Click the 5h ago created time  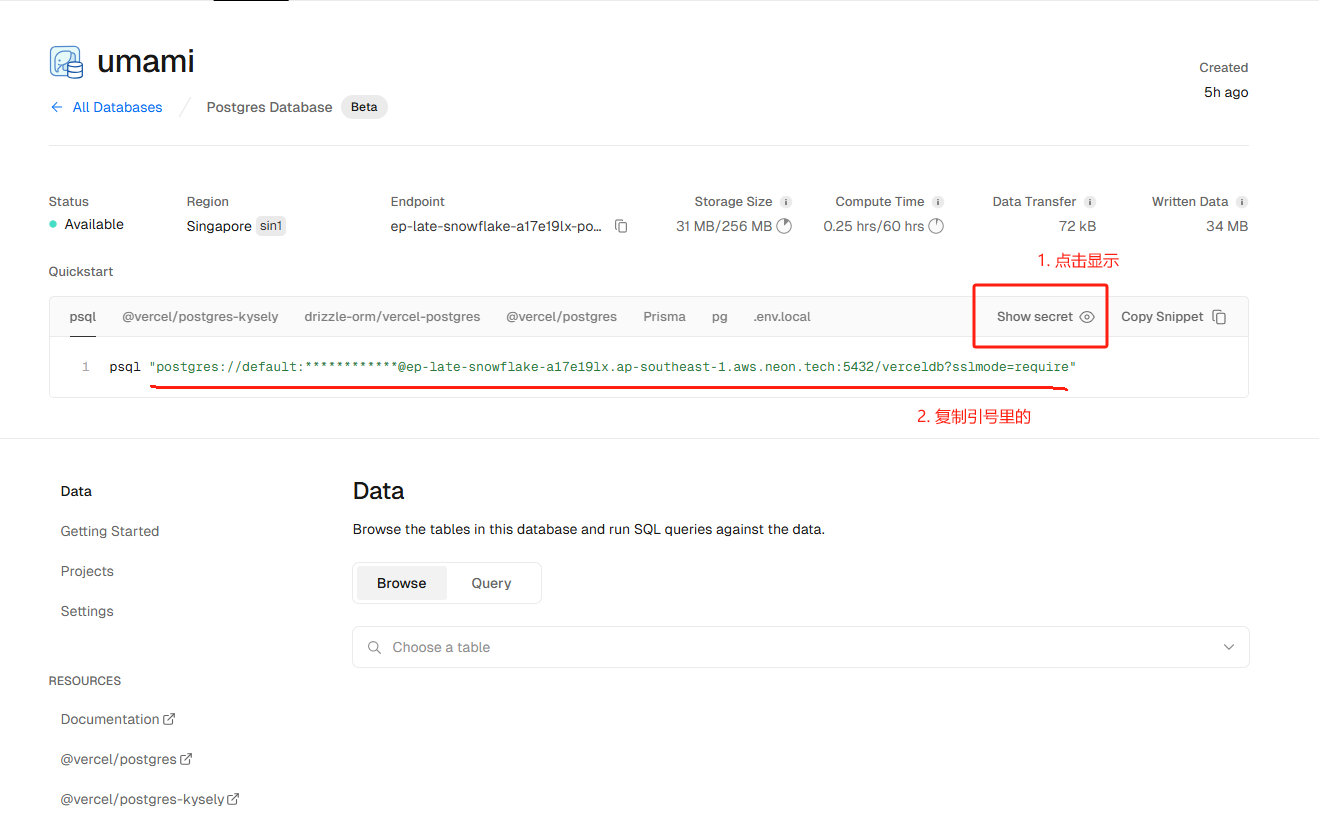pos(1226,92)
